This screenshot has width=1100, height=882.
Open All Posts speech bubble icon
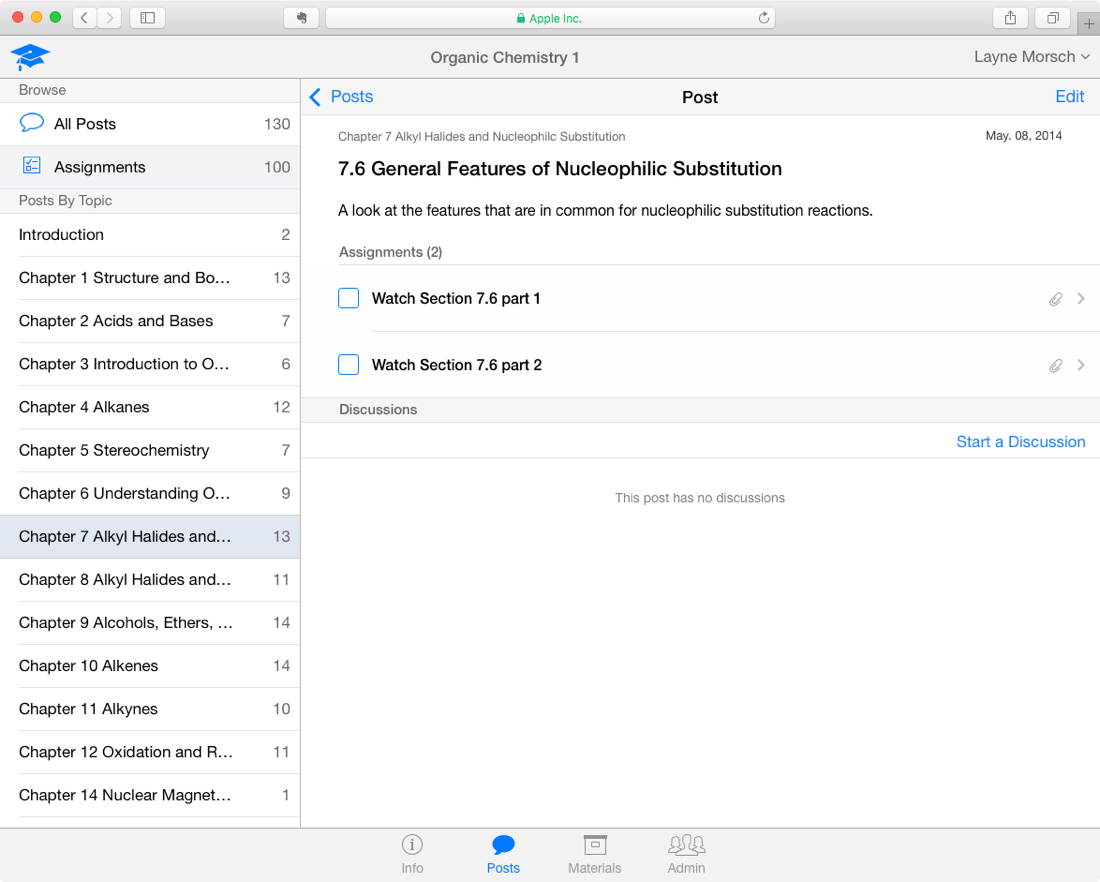coord(32,123)
